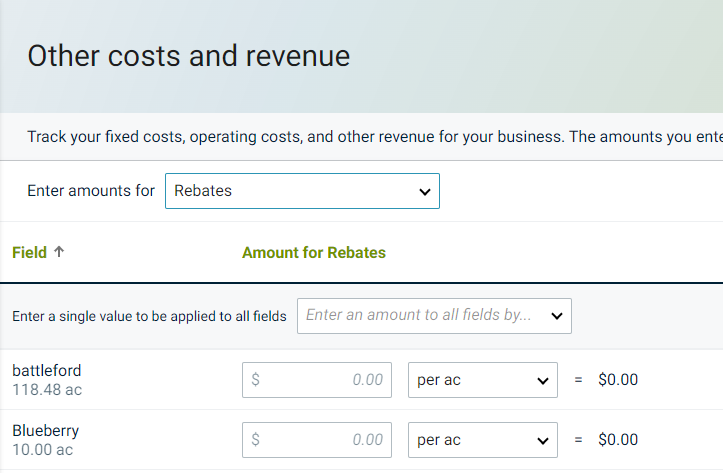Click battleford's dollar amount input field
This screenshot has height=473, width=723.
point(317,380)
